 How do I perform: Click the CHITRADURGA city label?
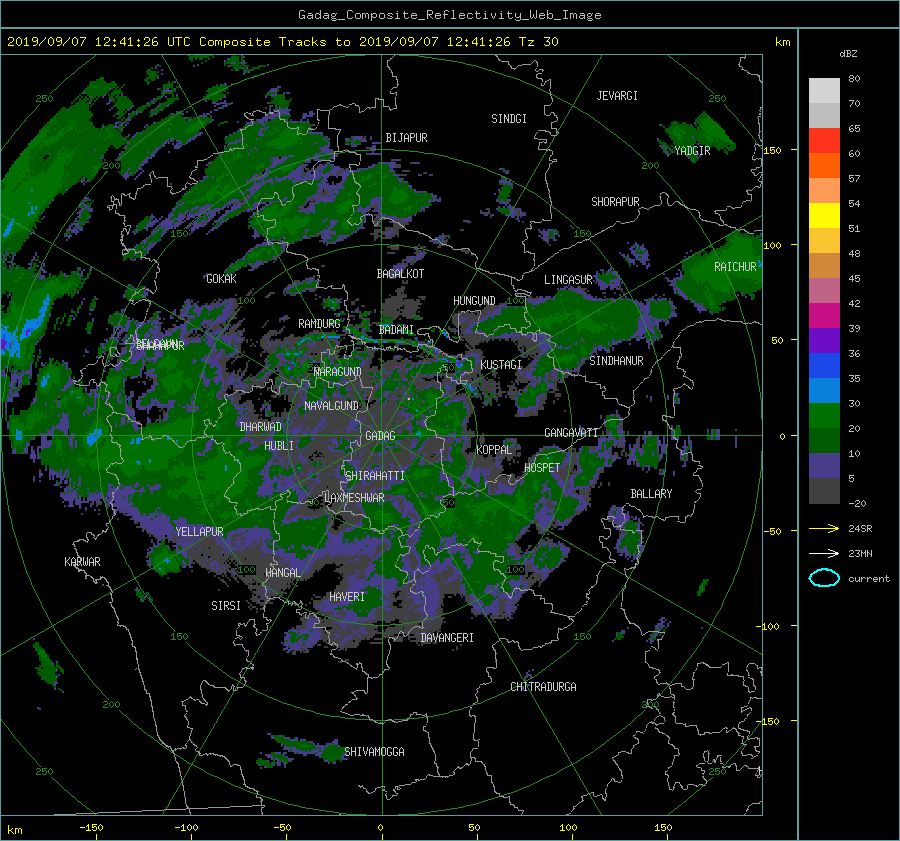click(x=543, y=687)
